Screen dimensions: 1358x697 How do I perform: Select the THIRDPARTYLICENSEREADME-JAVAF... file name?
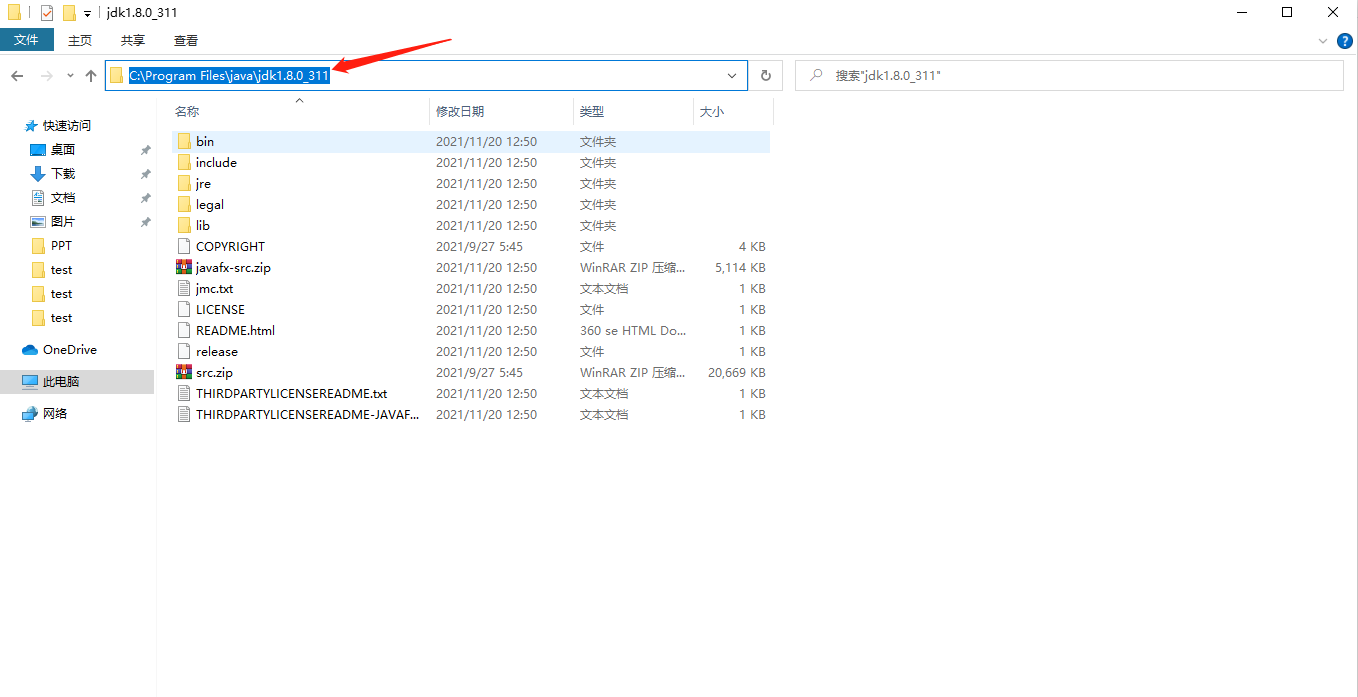tap(308, 414)
